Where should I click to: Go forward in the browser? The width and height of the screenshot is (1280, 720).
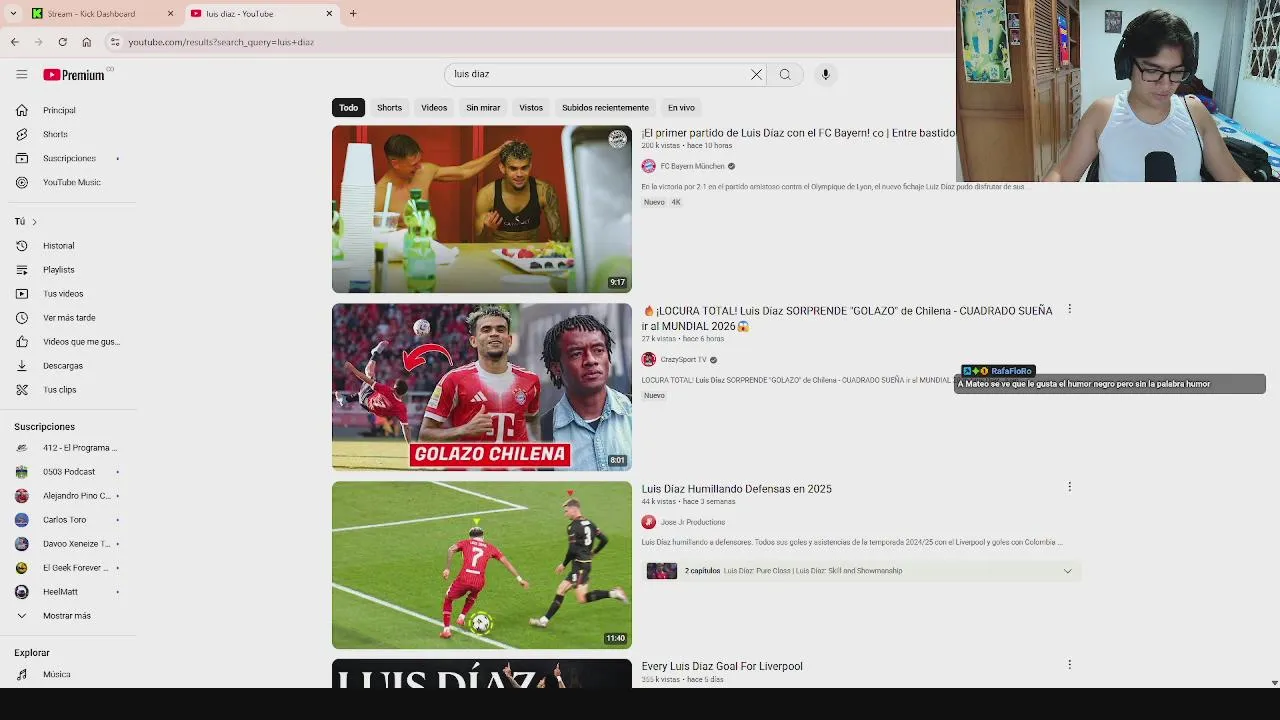tap(38, 42)
